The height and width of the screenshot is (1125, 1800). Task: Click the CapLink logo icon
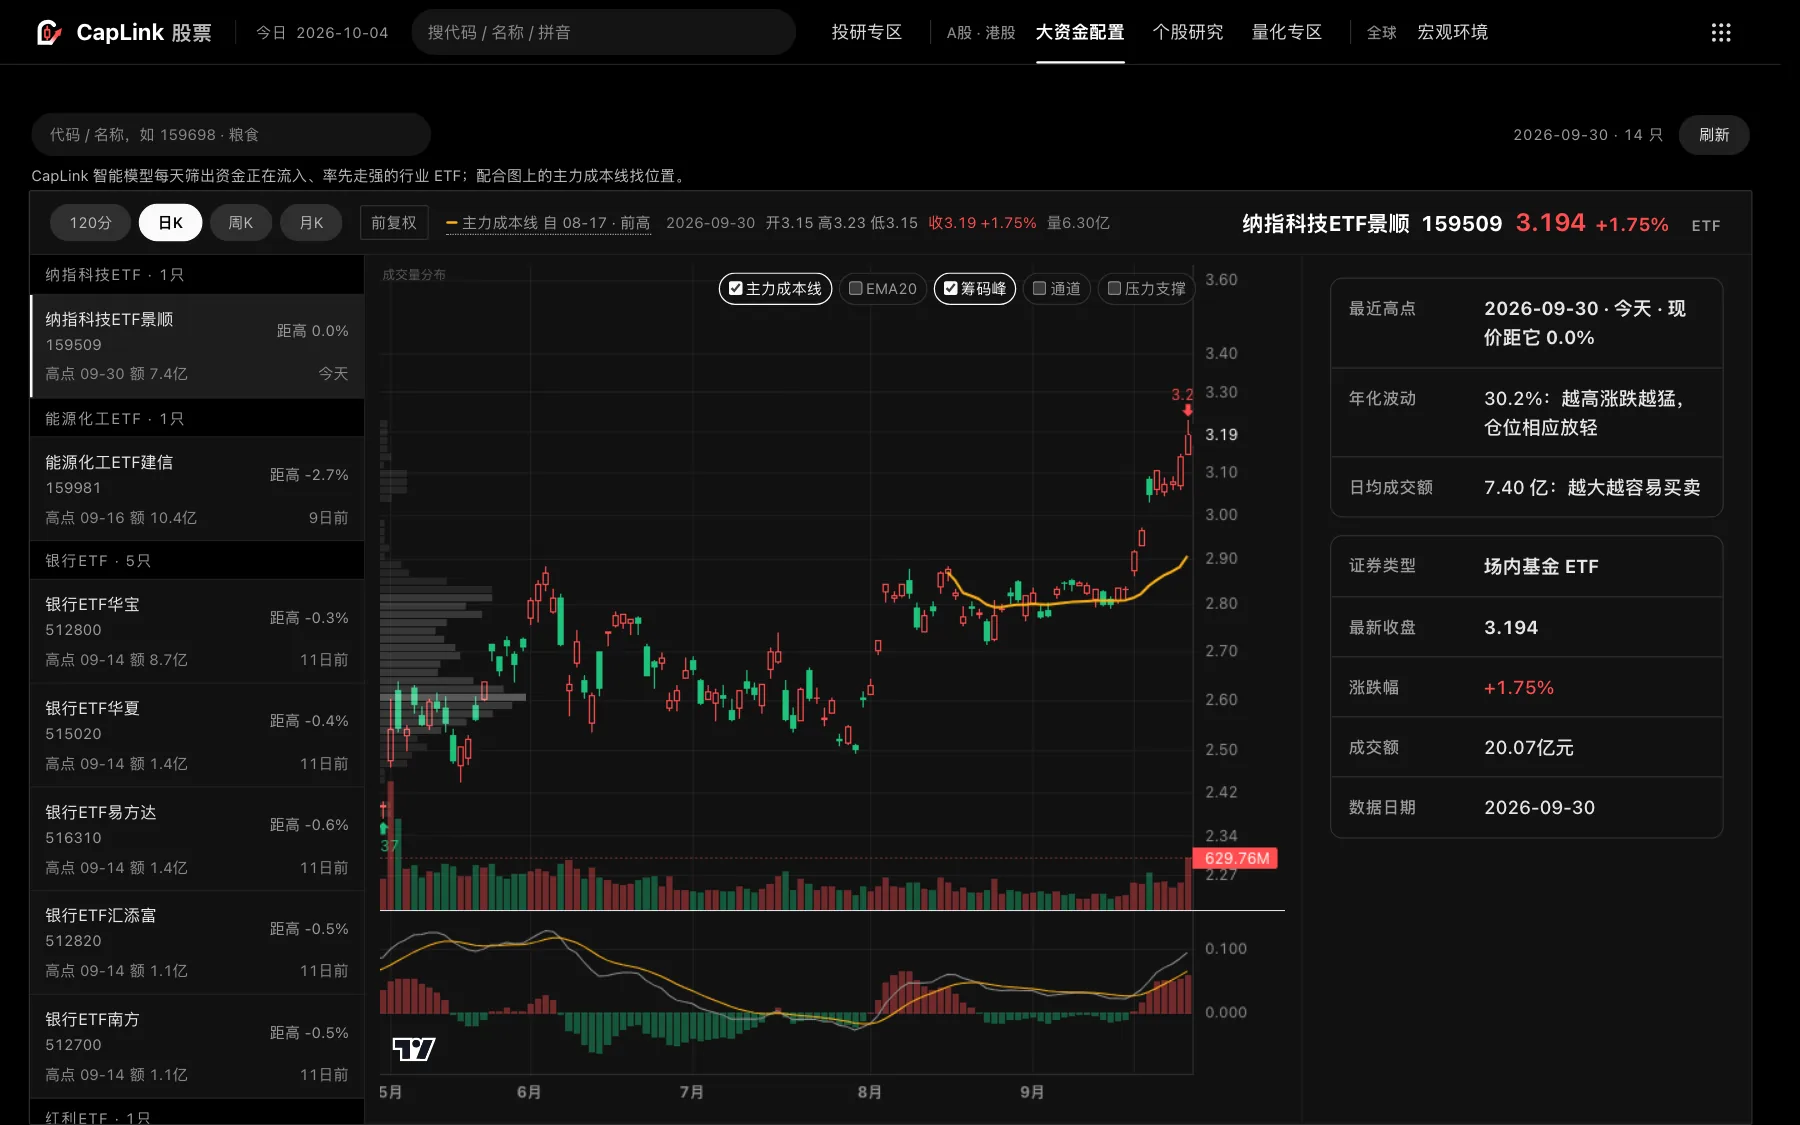49,33
